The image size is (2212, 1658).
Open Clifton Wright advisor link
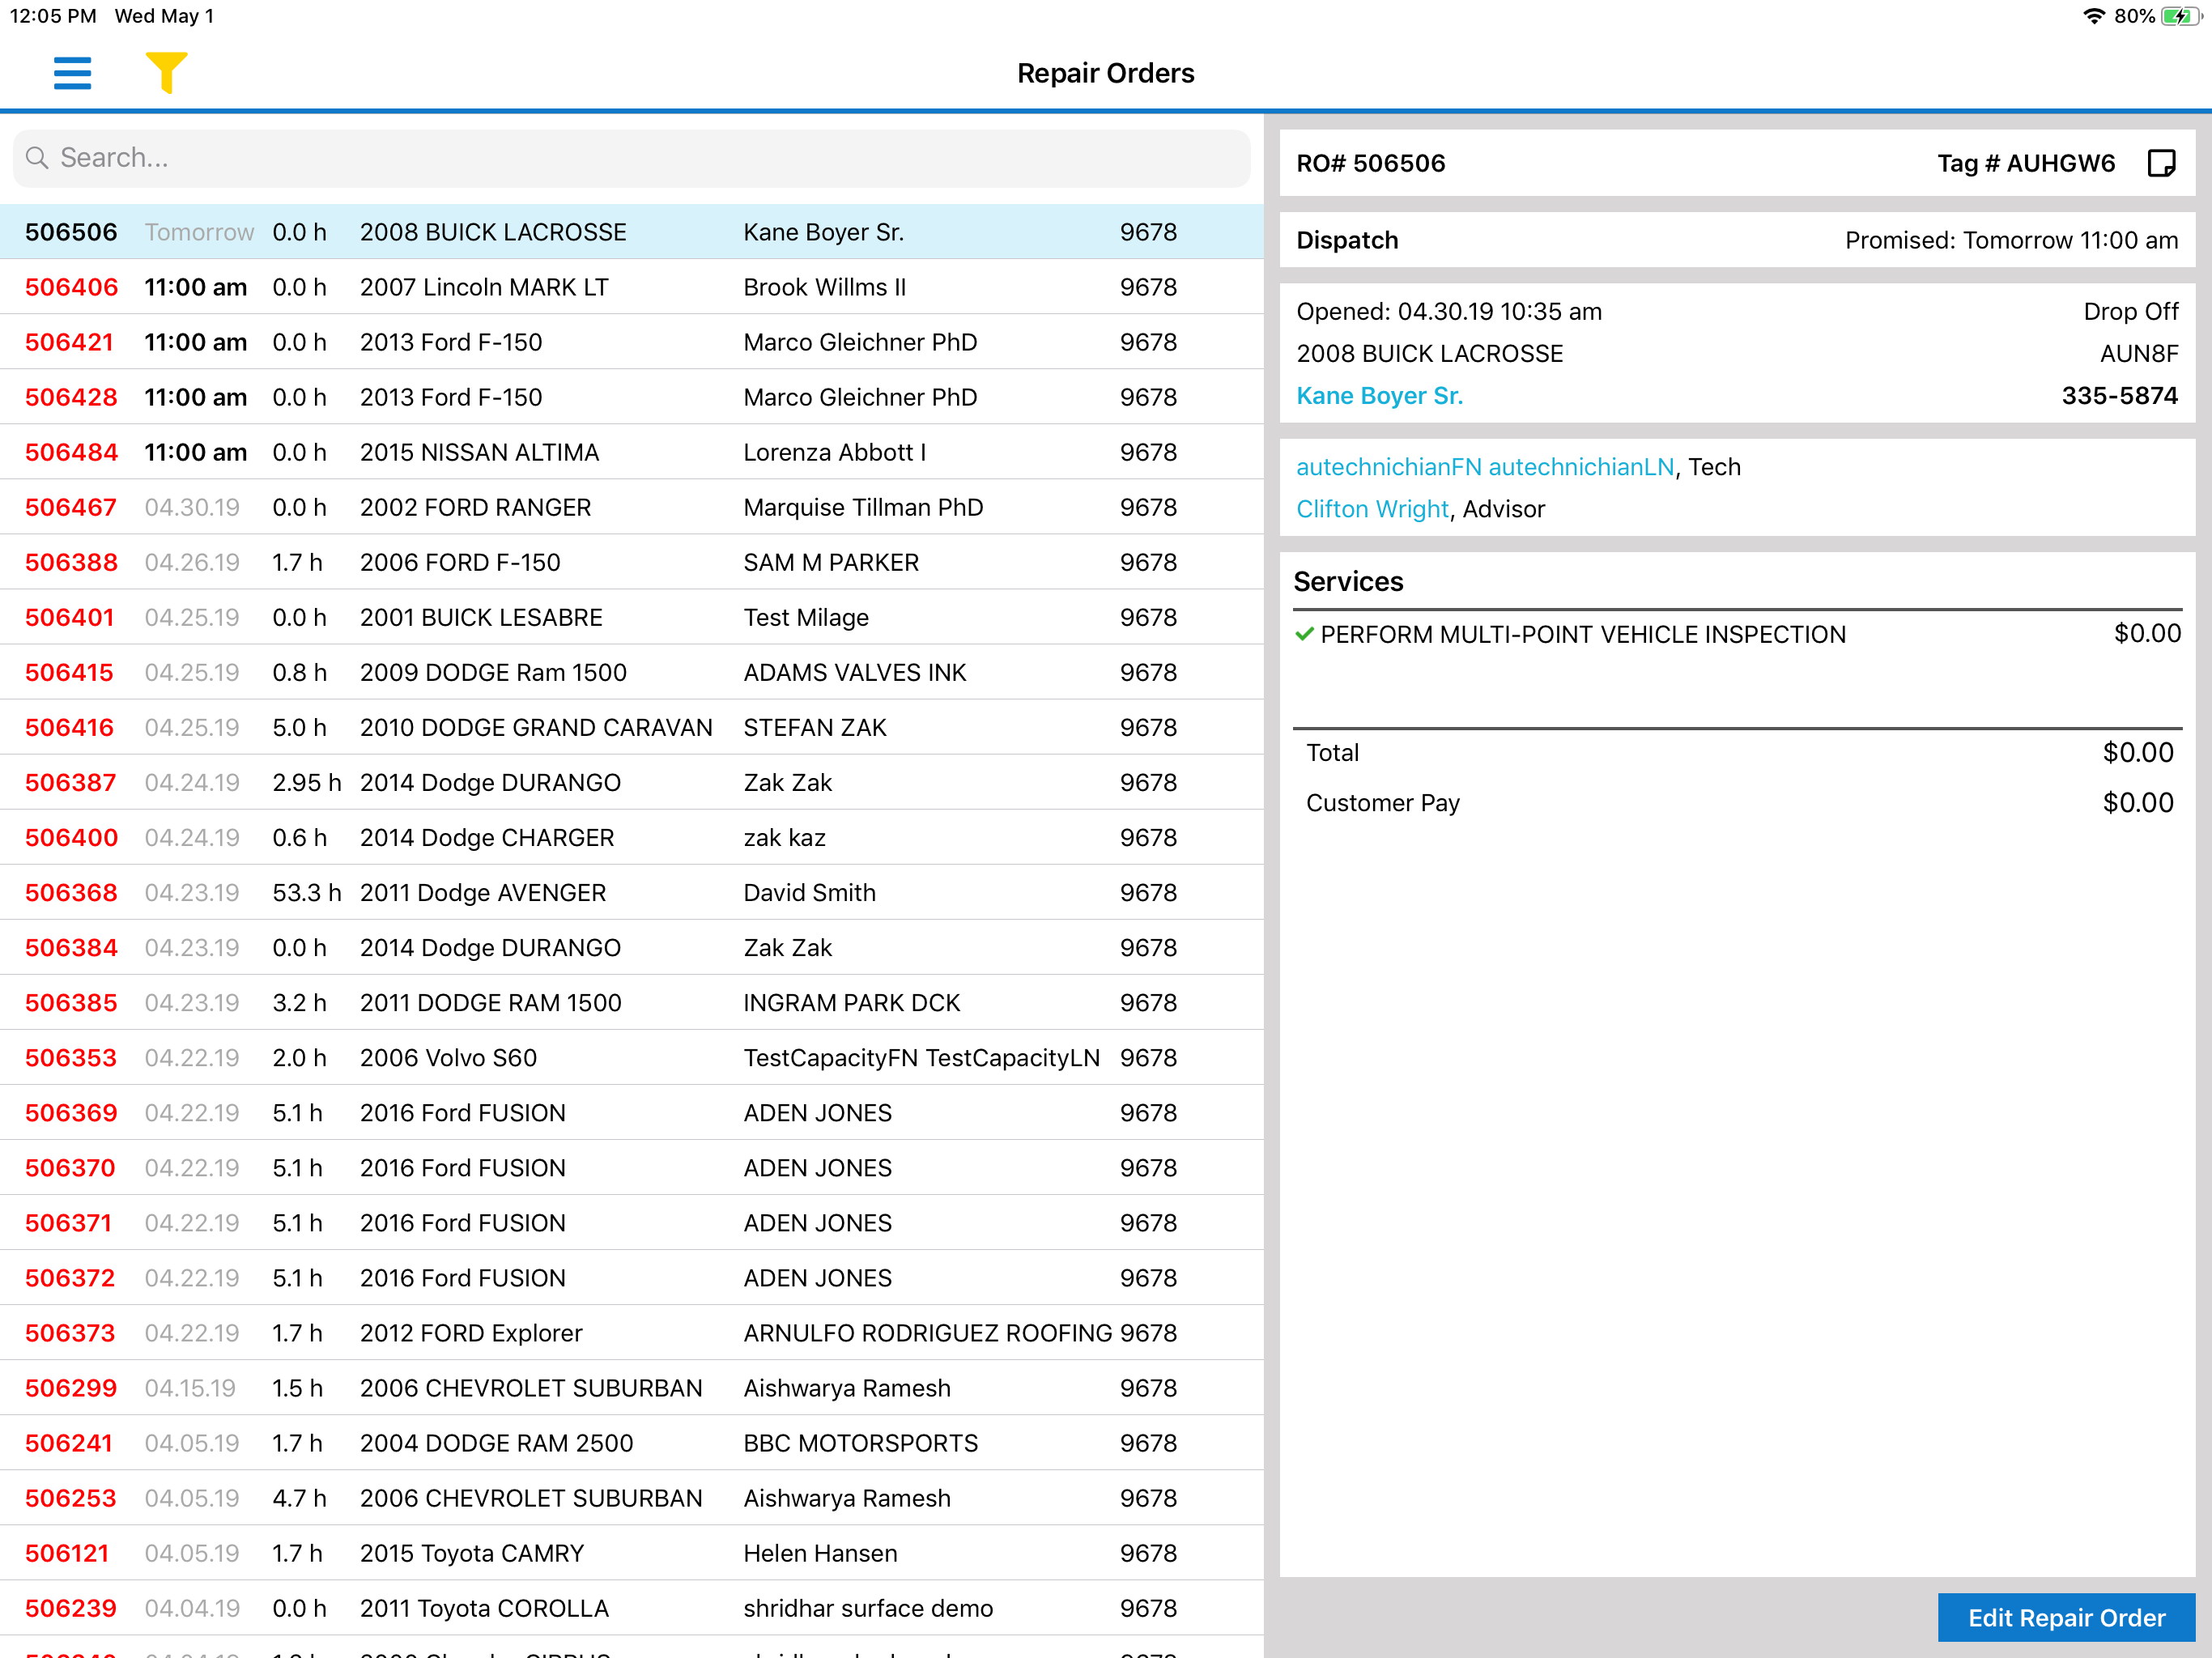point(1372,509)
